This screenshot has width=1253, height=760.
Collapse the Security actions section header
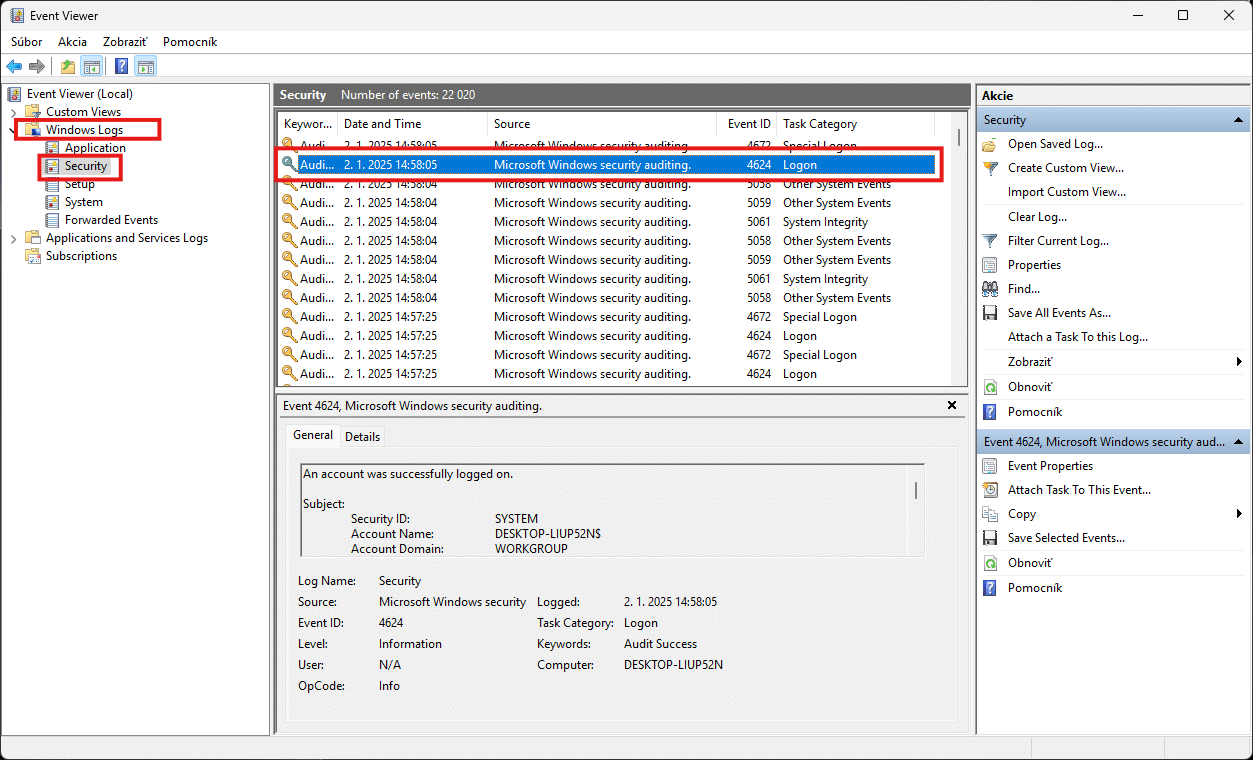(1238, 120)
